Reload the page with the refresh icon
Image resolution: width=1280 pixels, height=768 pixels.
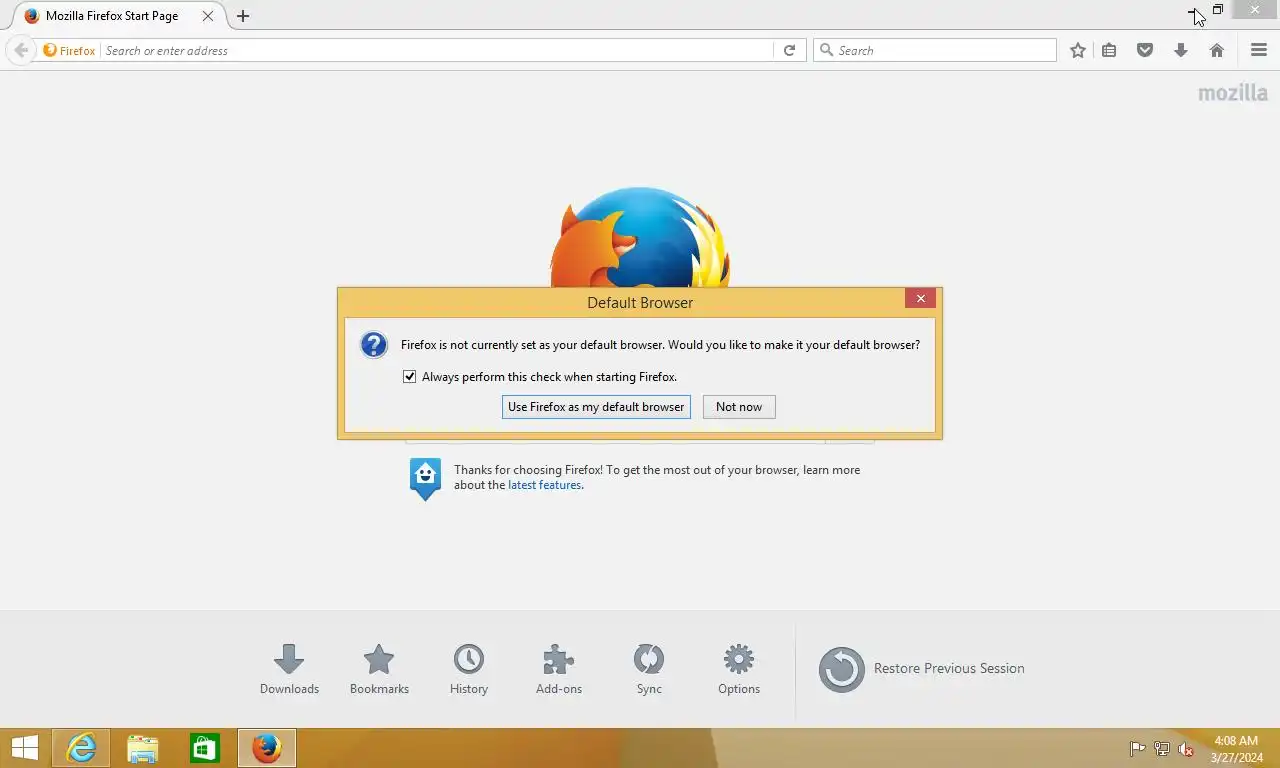coord(789,50)
